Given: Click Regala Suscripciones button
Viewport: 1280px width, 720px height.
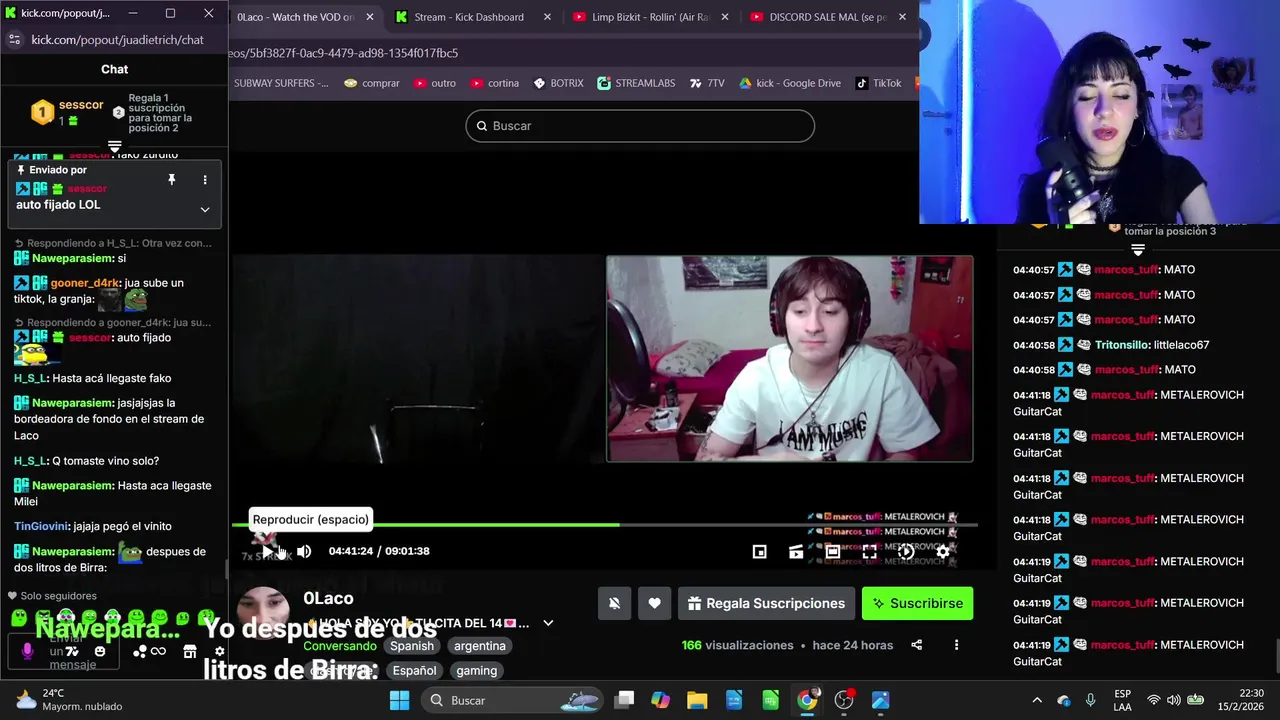Looking at the screenshot, I should 767,603.
